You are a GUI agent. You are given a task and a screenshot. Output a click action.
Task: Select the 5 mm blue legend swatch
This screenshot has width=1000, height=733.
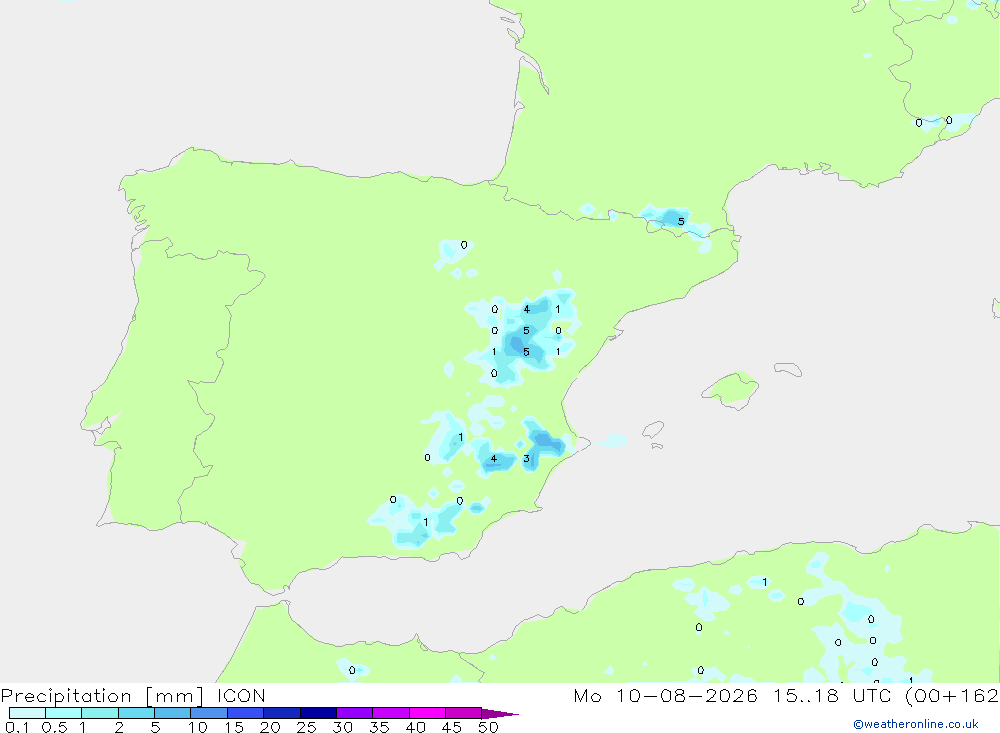[172, 713]
